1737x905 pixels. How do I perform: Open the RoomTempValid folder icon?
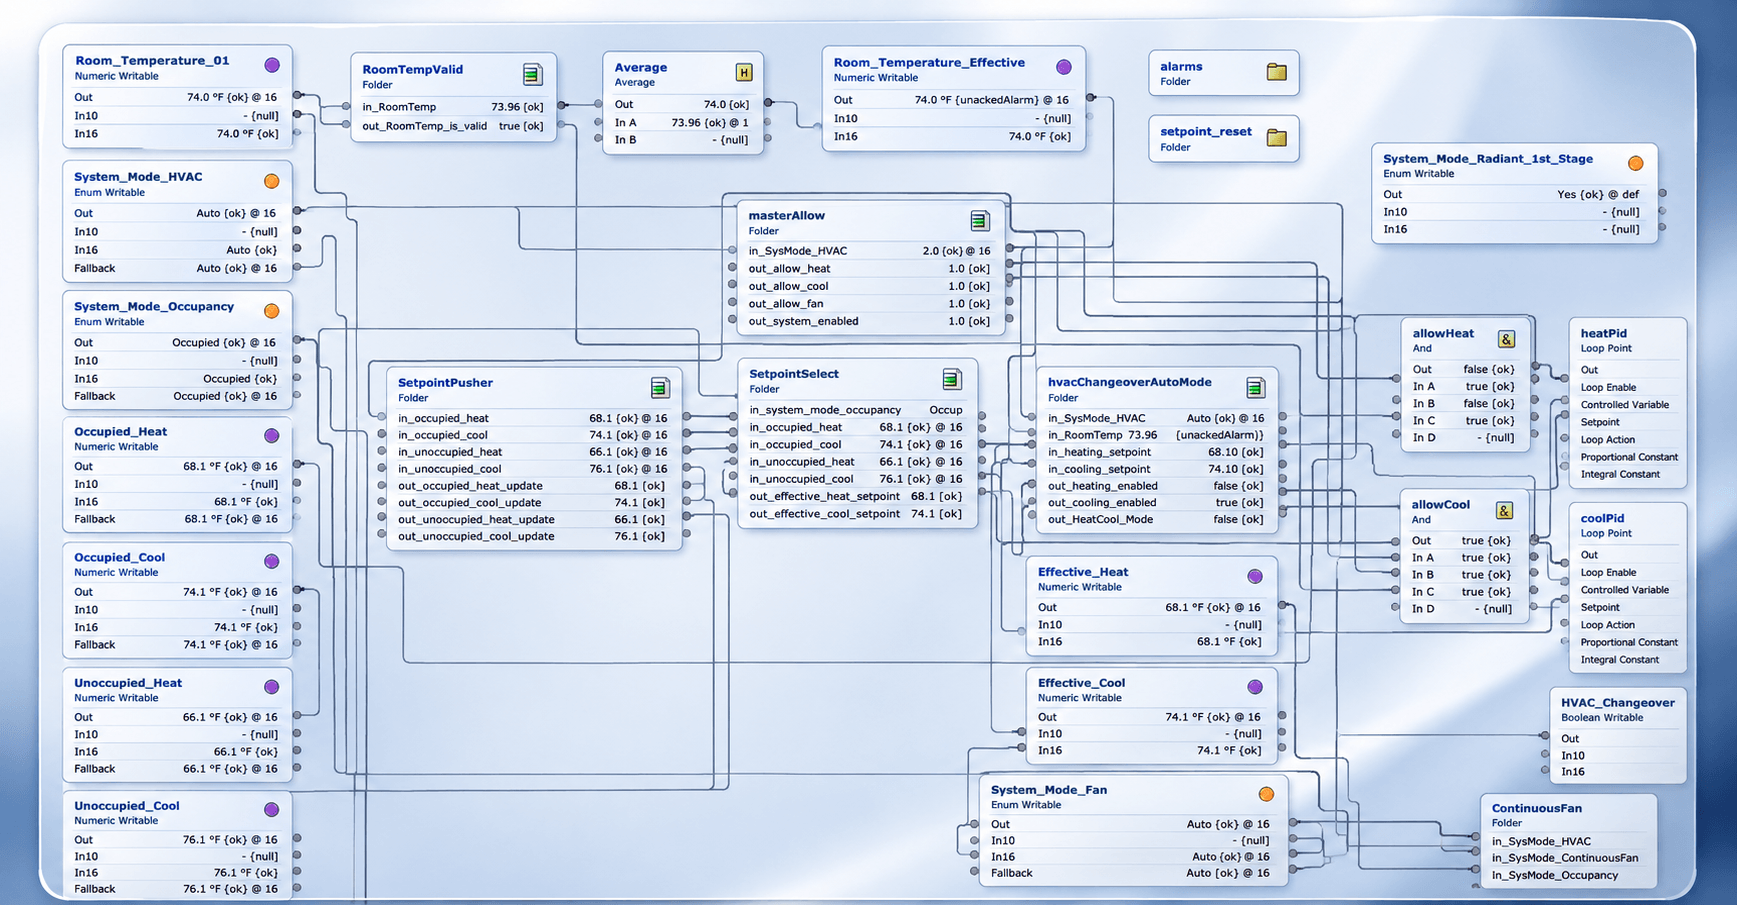pos(532,74)
